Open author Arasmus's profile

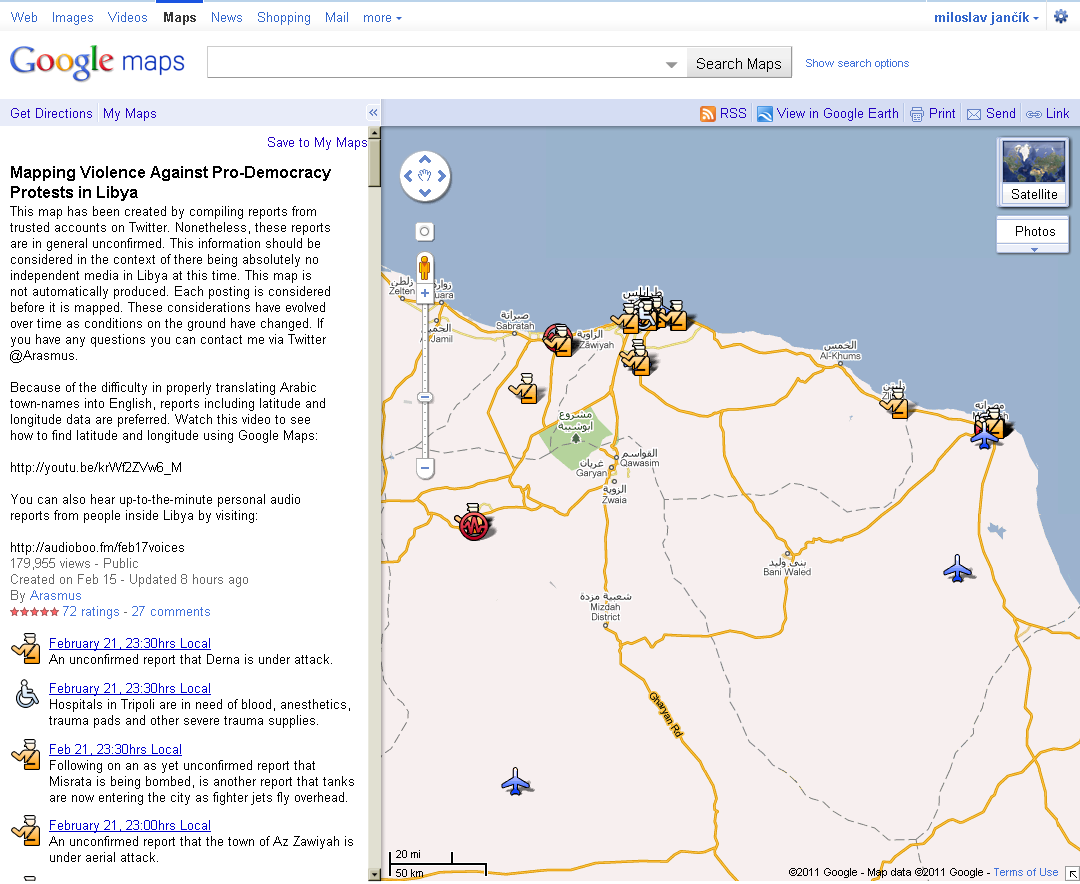pos(55,596)
